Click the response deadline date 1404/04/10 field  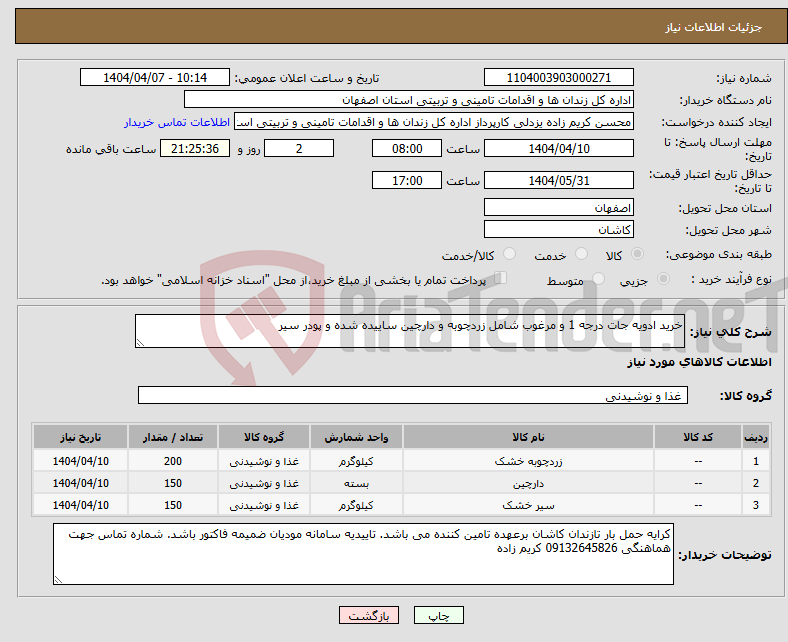[558, 148]
